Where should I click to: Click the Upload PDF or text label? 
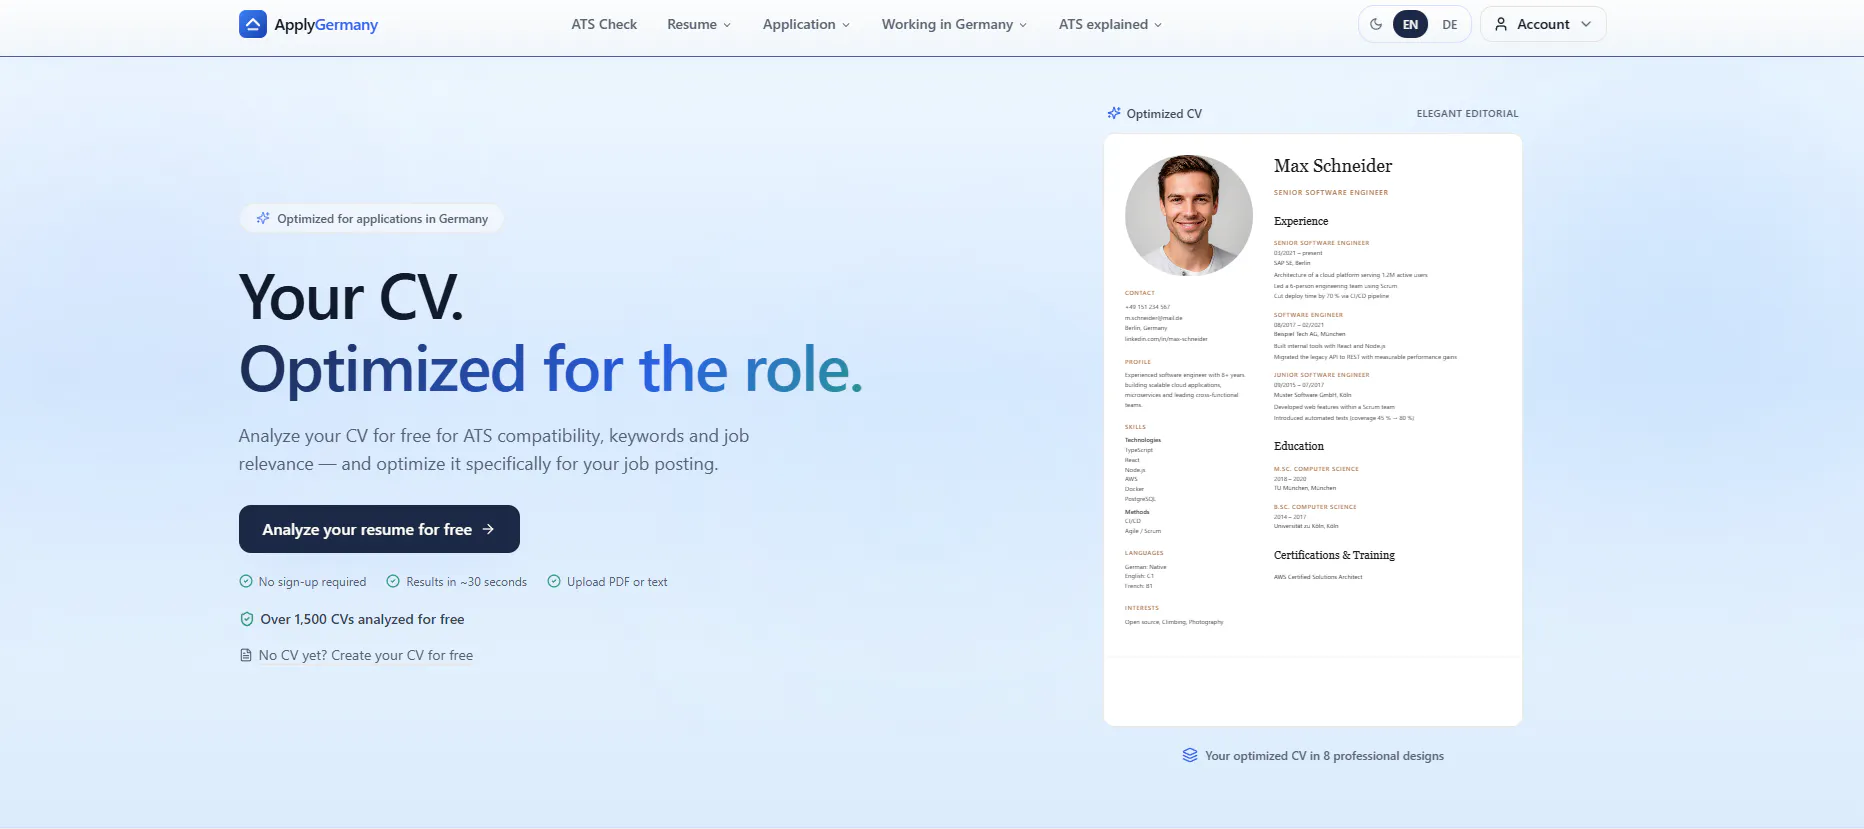[617, 582]
